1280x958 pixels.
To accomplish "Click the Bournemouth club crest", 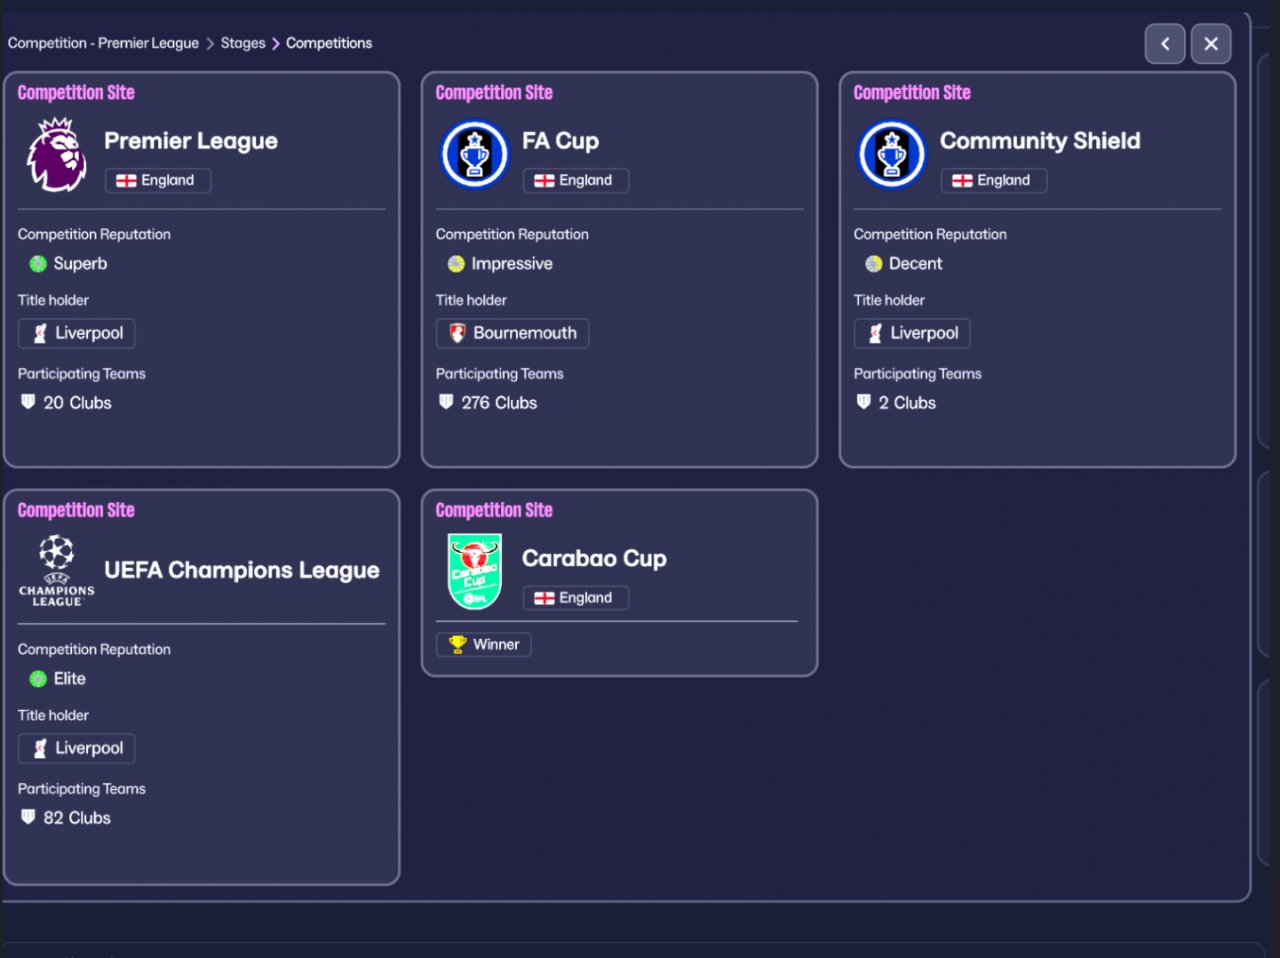I will click(457, 333).
